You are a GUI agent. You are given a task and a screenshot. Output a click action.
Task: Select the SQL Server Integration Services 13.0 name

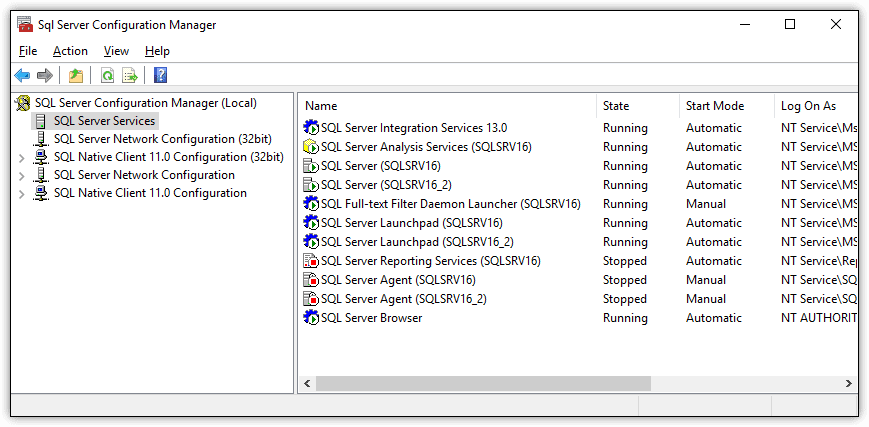point(414,128)
